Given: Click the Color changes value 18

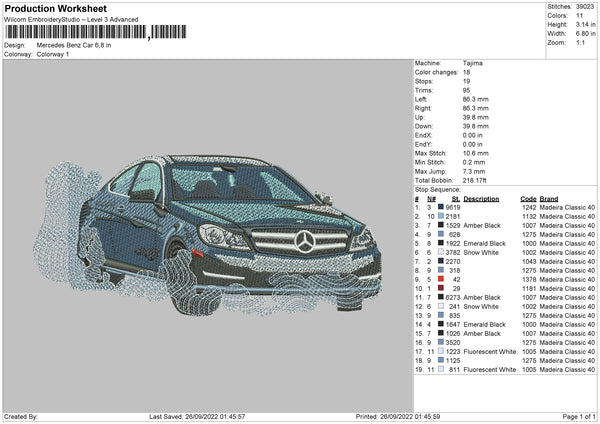Looking at the screenshot, I should [466, 72].
